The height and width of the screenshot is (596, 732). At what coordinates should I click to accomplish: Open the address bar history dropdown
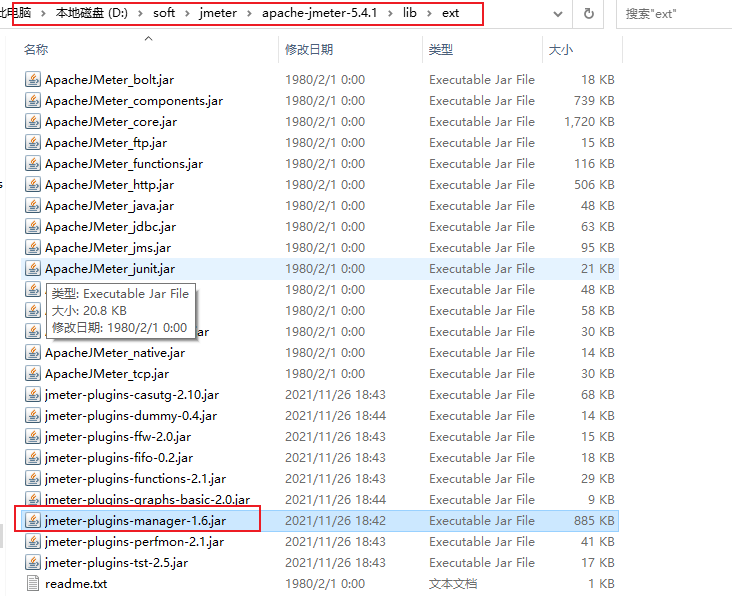[558, 14]
